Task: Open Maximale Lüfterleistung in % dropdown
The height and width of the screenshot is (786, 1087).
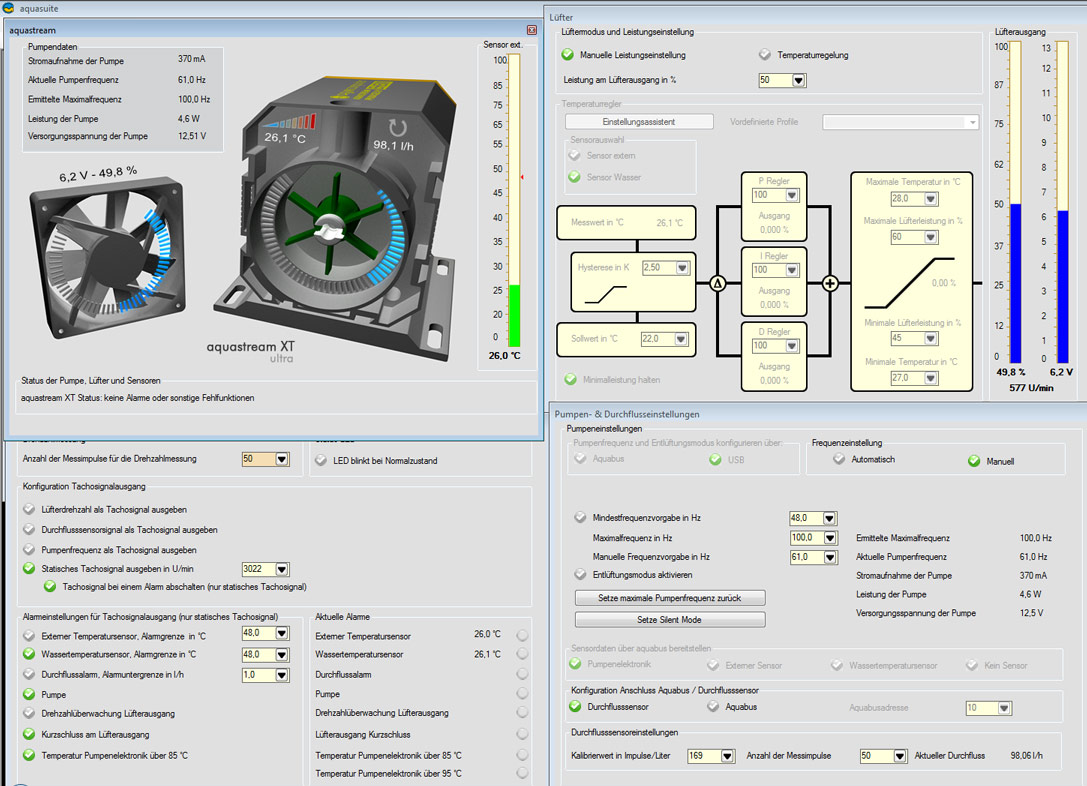Action: pos(931,237)
